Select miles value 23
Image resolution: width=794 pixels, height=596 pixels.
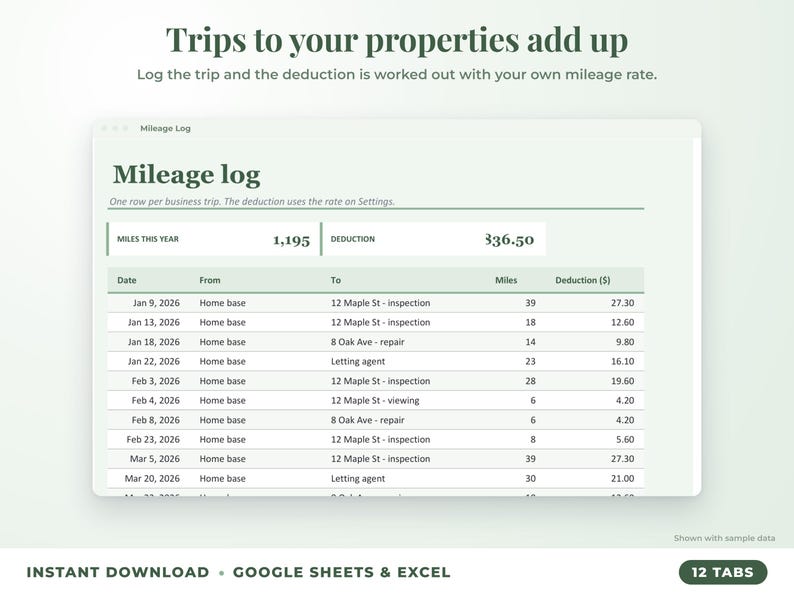point(530,361)
